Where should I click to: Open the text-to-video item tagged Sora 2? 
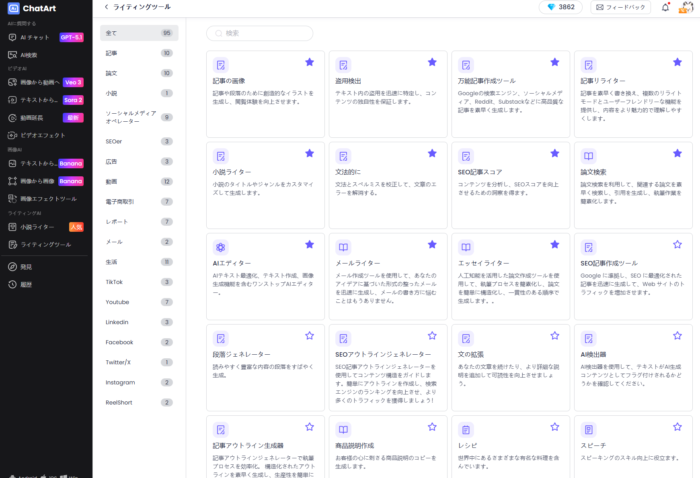[46, 100]
